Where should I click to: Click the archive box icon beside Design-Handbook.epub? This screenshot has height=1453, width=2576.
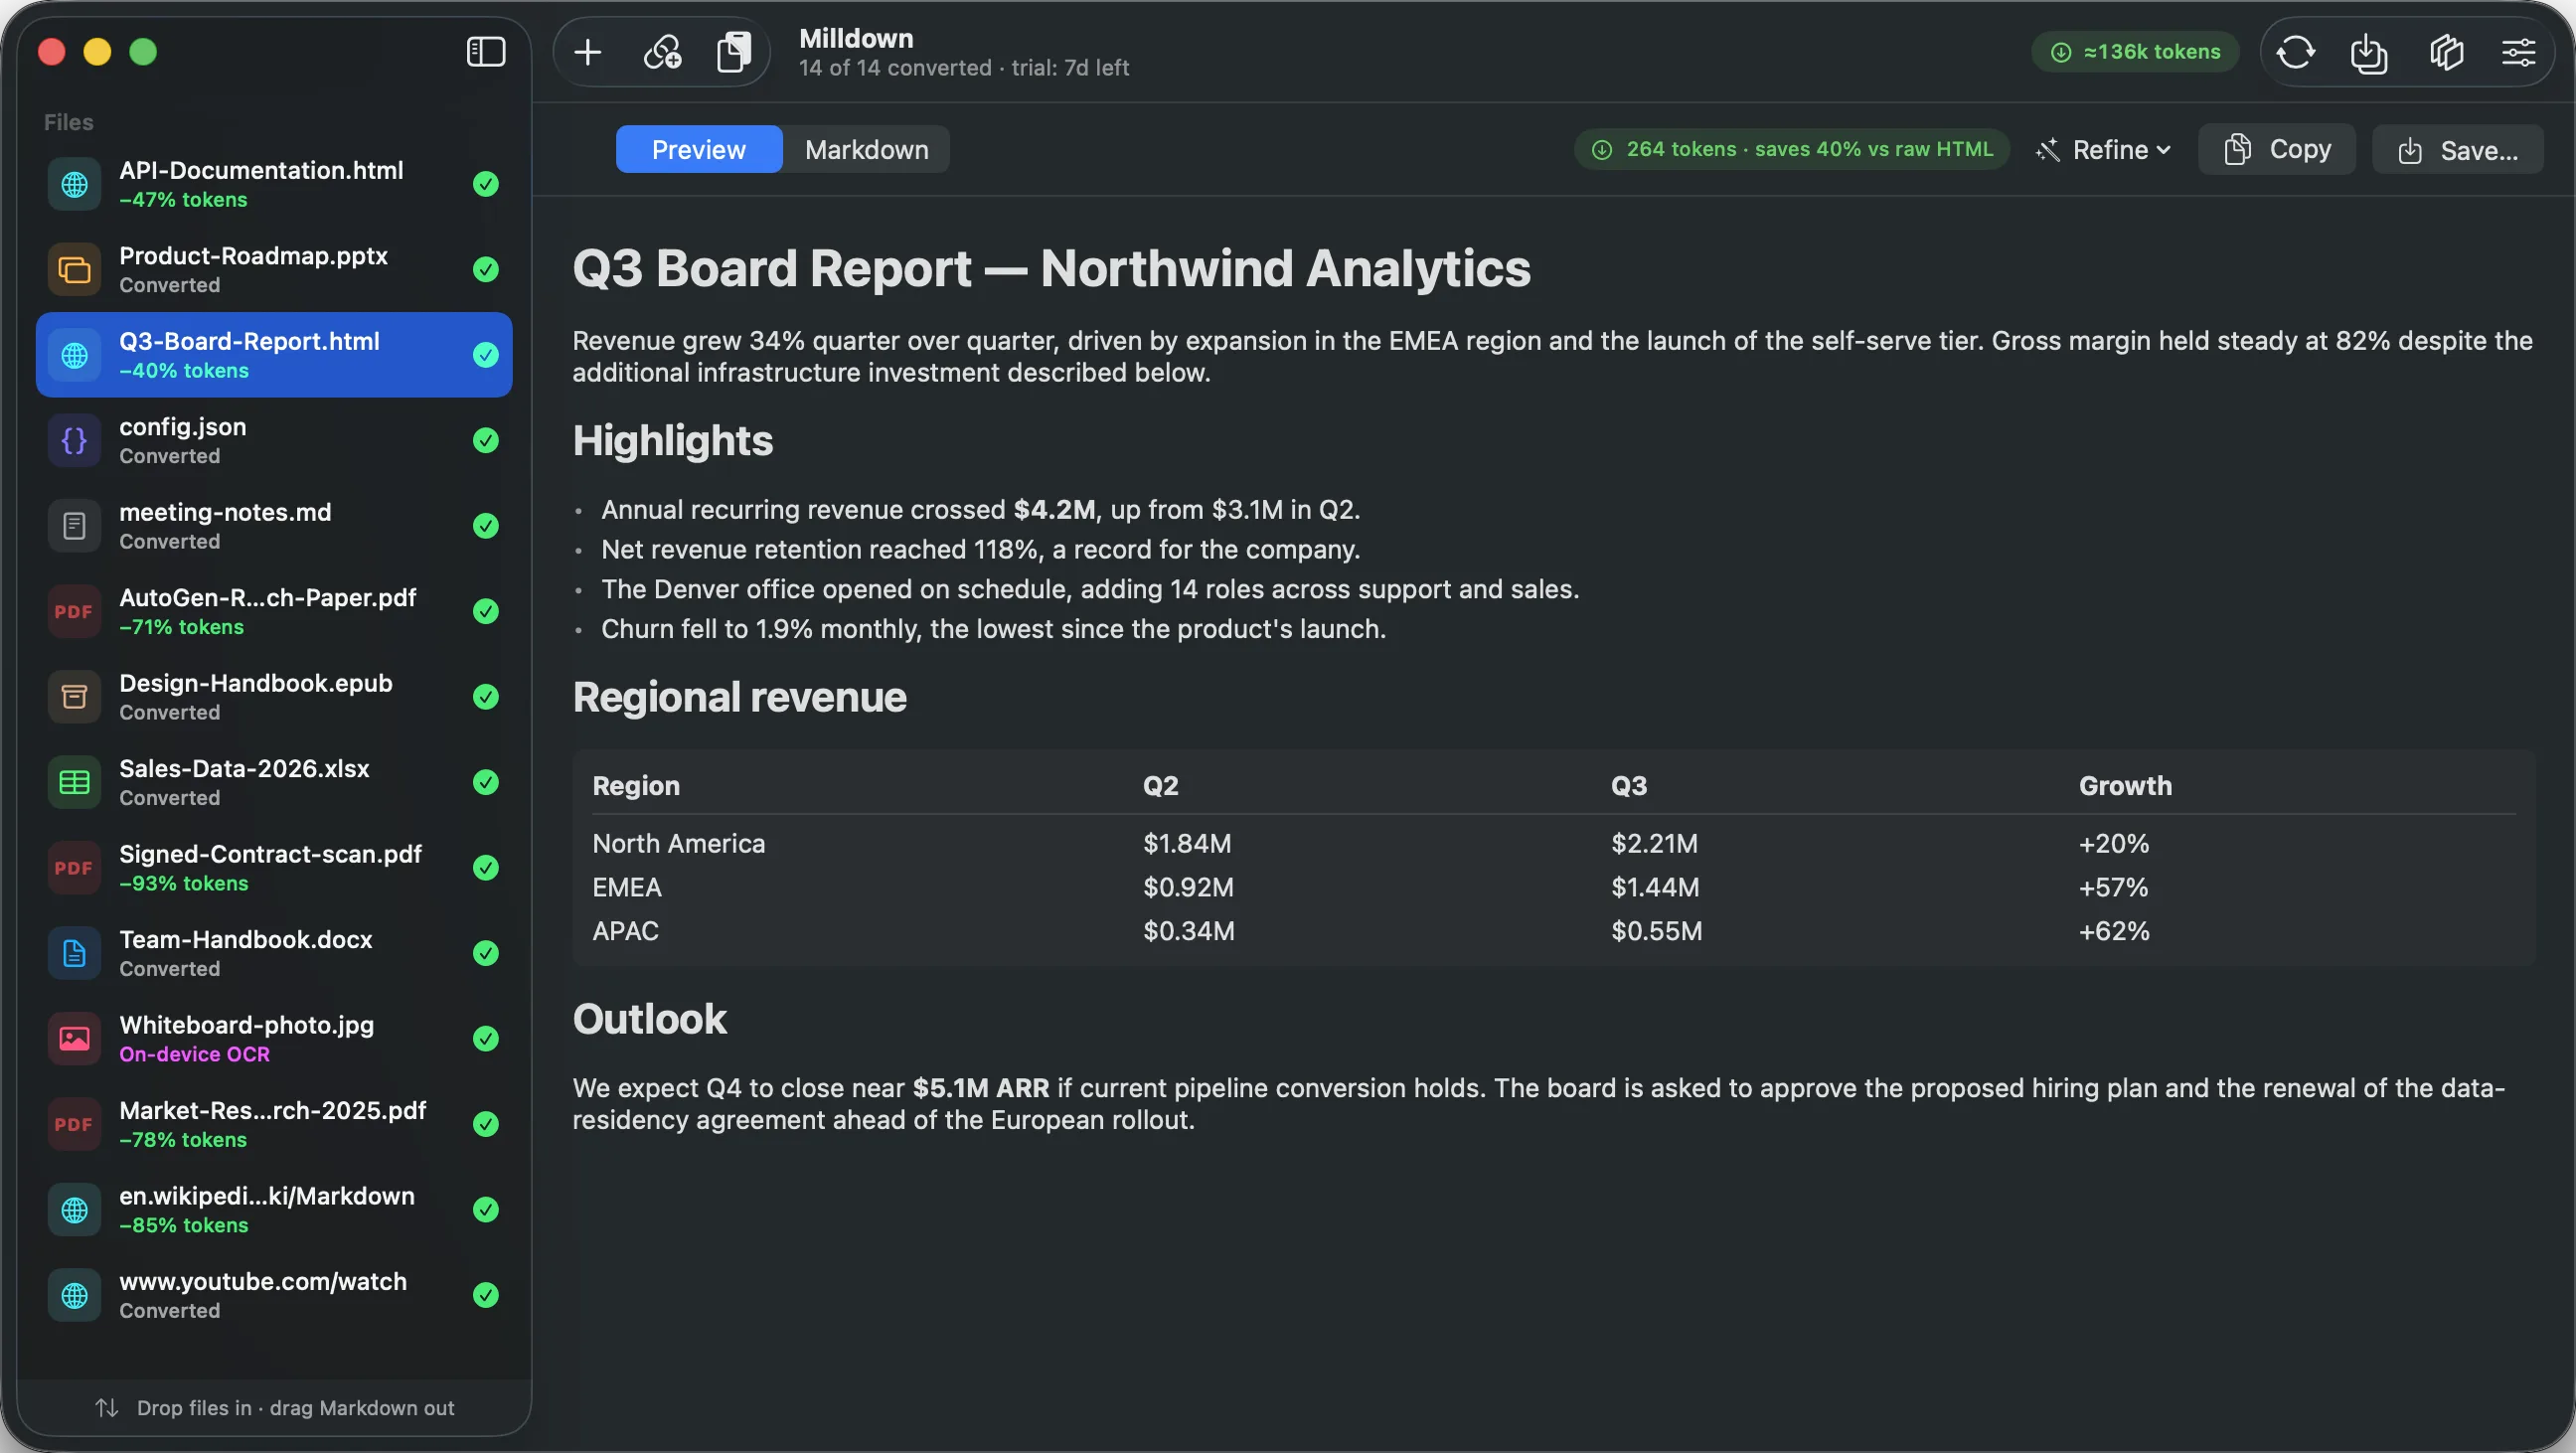coord(74,697)
